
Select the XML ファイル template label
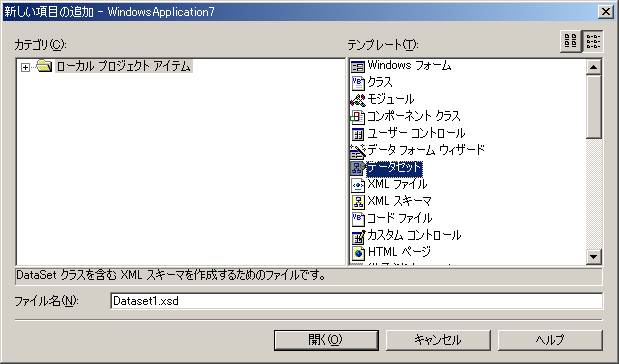[x=397, y=184]
